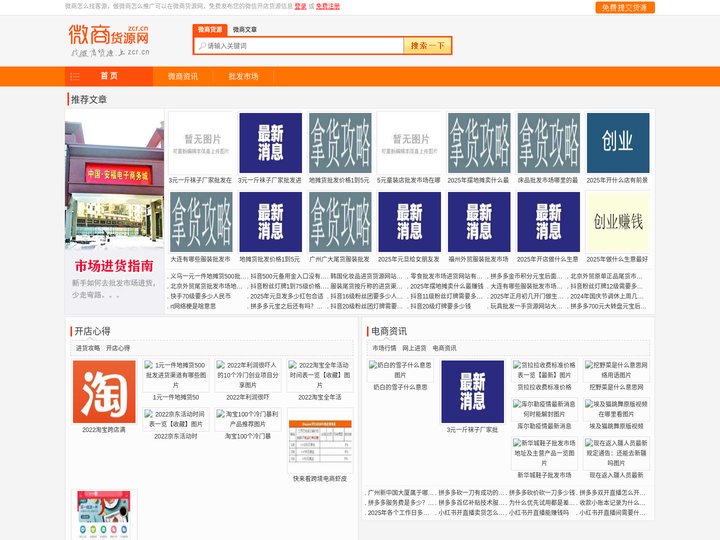This screenshot has height=540, width=720.
Task: Open the article 2025年元旦给女朋友发
Action: (409, 259)
